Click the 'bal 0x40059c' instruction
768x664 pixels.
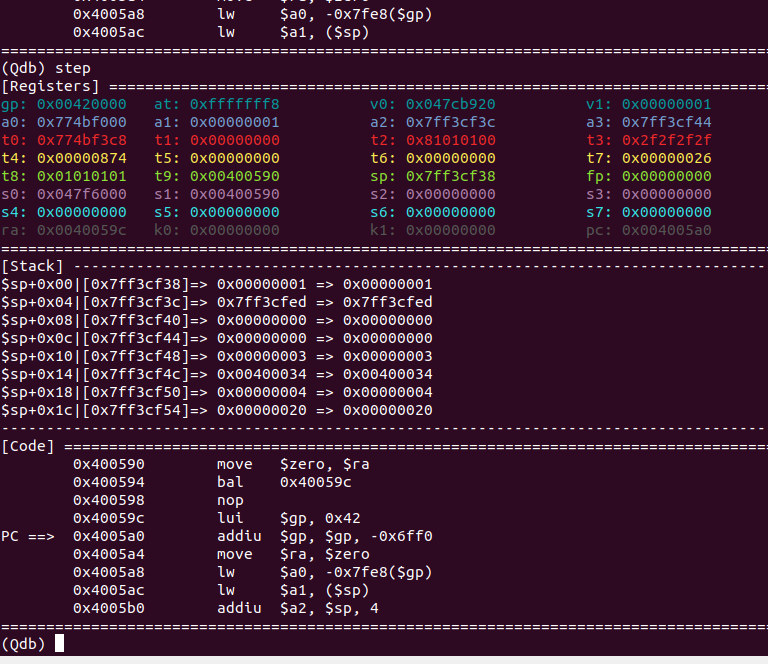tap(284, 482)
